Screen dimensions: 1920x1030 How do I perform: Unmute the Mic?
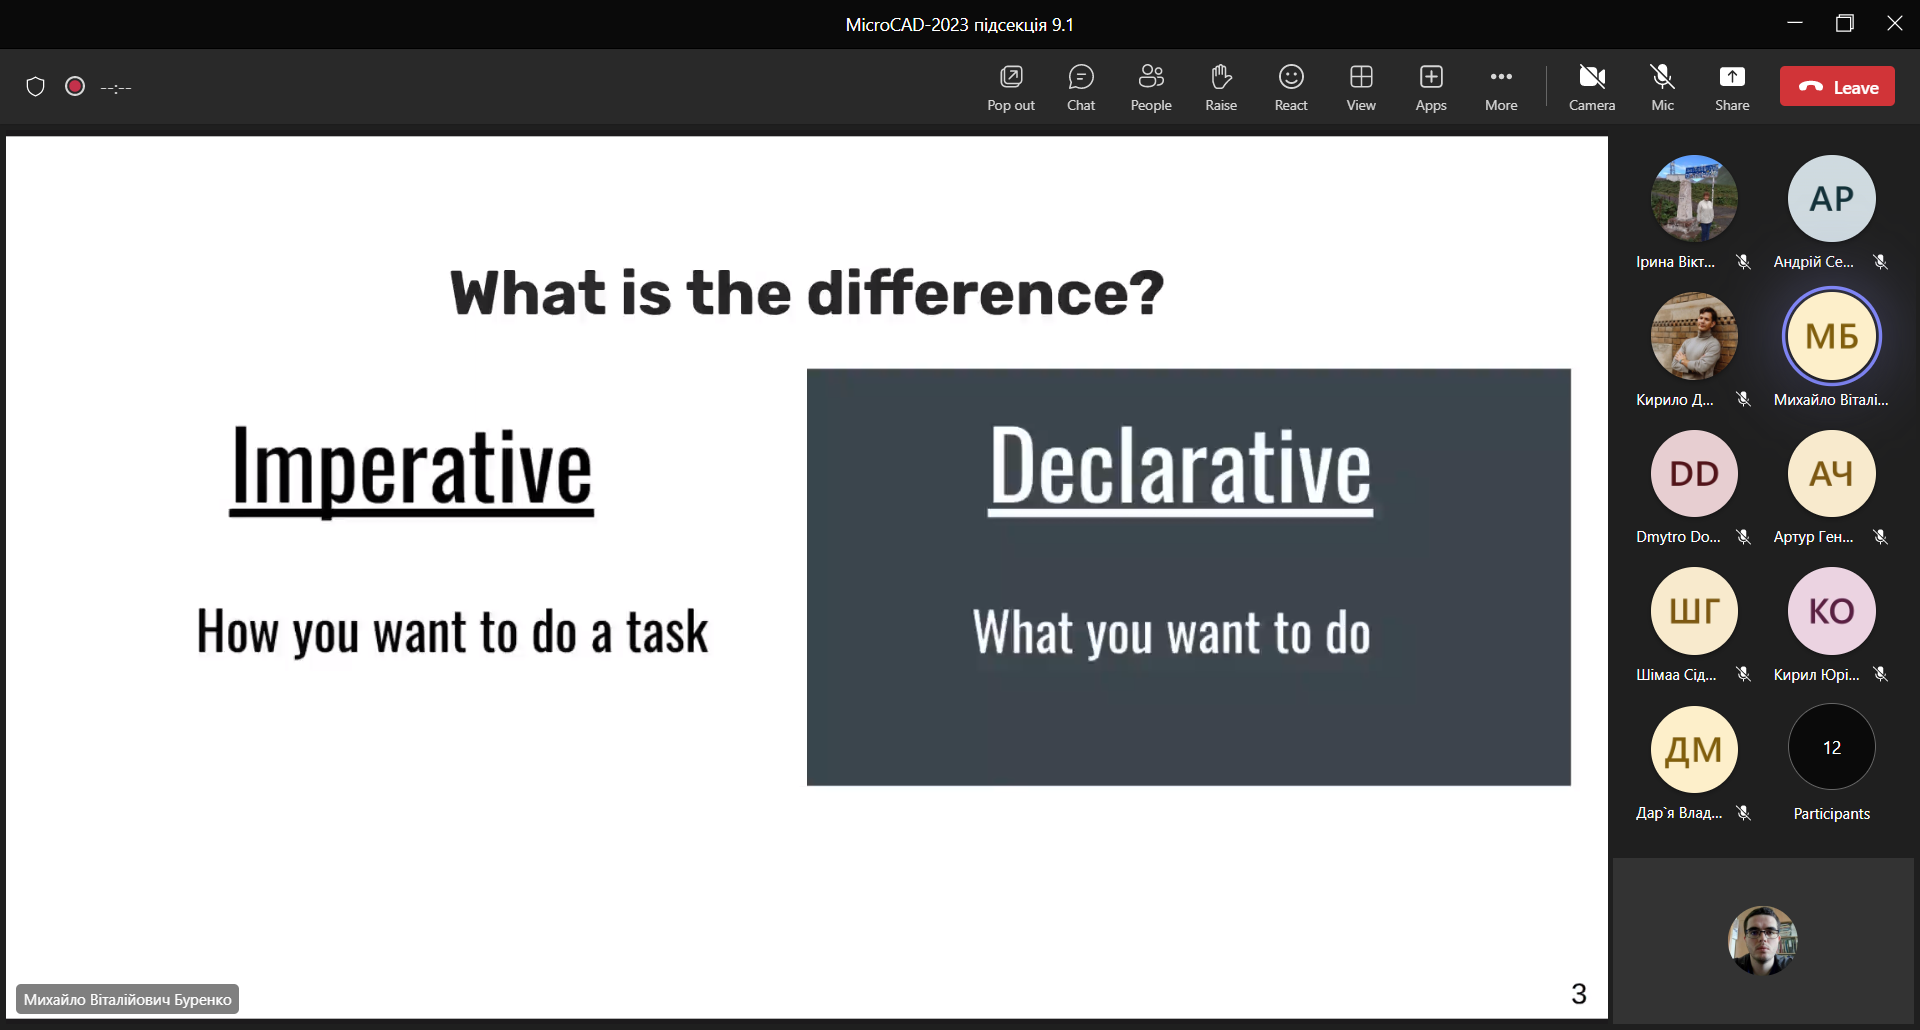pos(1662,87)
